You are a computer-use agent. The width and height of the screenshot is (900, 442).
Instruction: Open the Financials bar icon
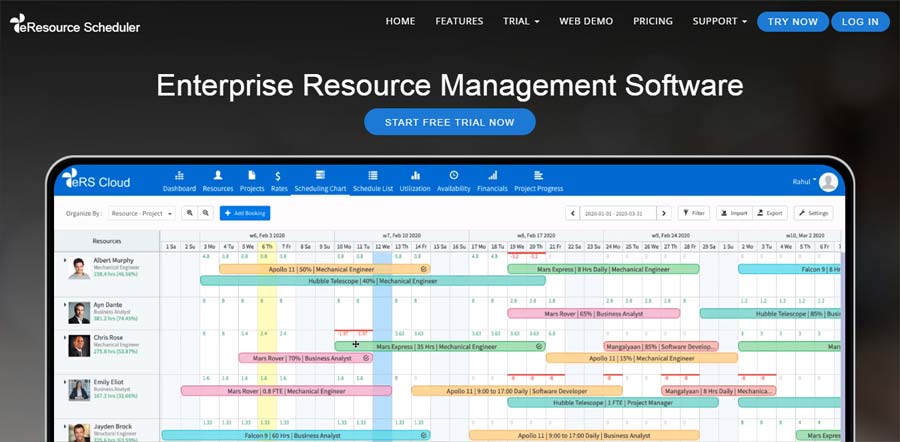pos(492,175)
